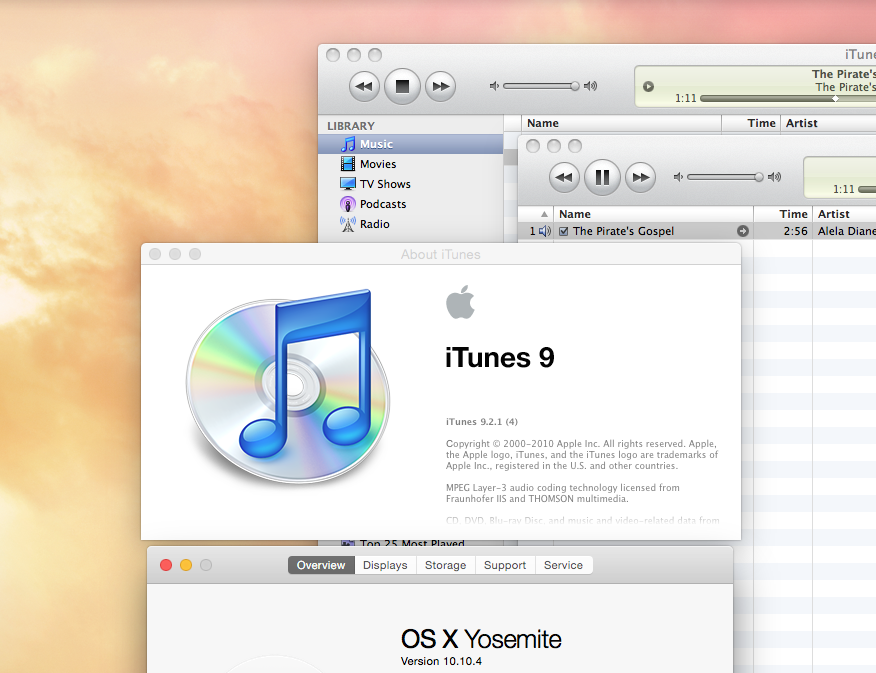Uncheck The Pirate's Gospel track checkbox
The height and width of the screenshot is (673, 876).
[564, 231]
